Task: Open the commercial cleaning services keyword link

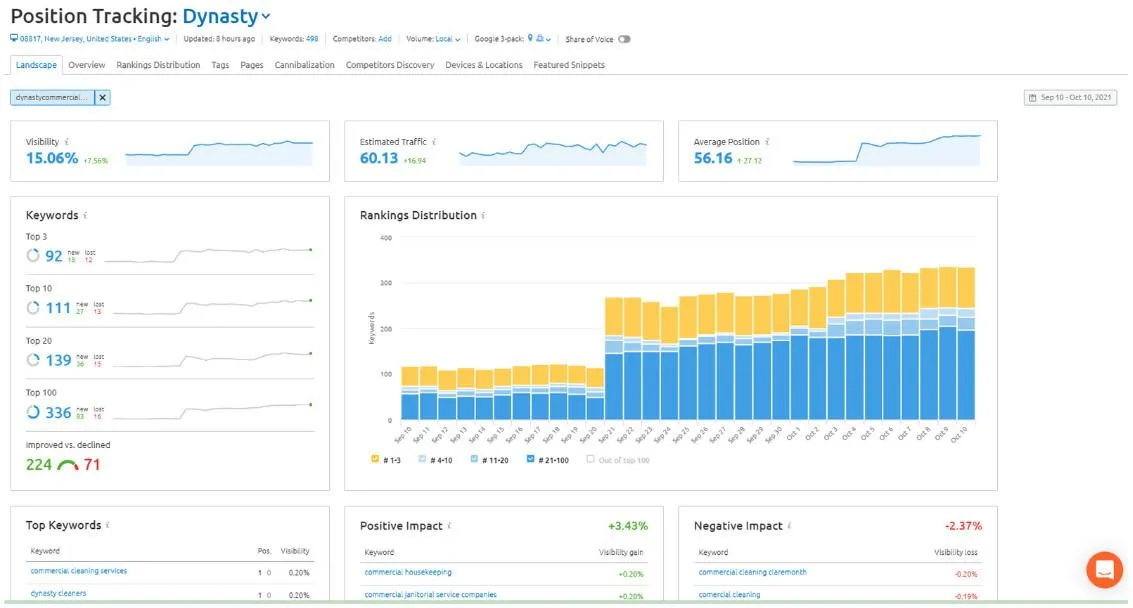Action: (x=79, y=571)
